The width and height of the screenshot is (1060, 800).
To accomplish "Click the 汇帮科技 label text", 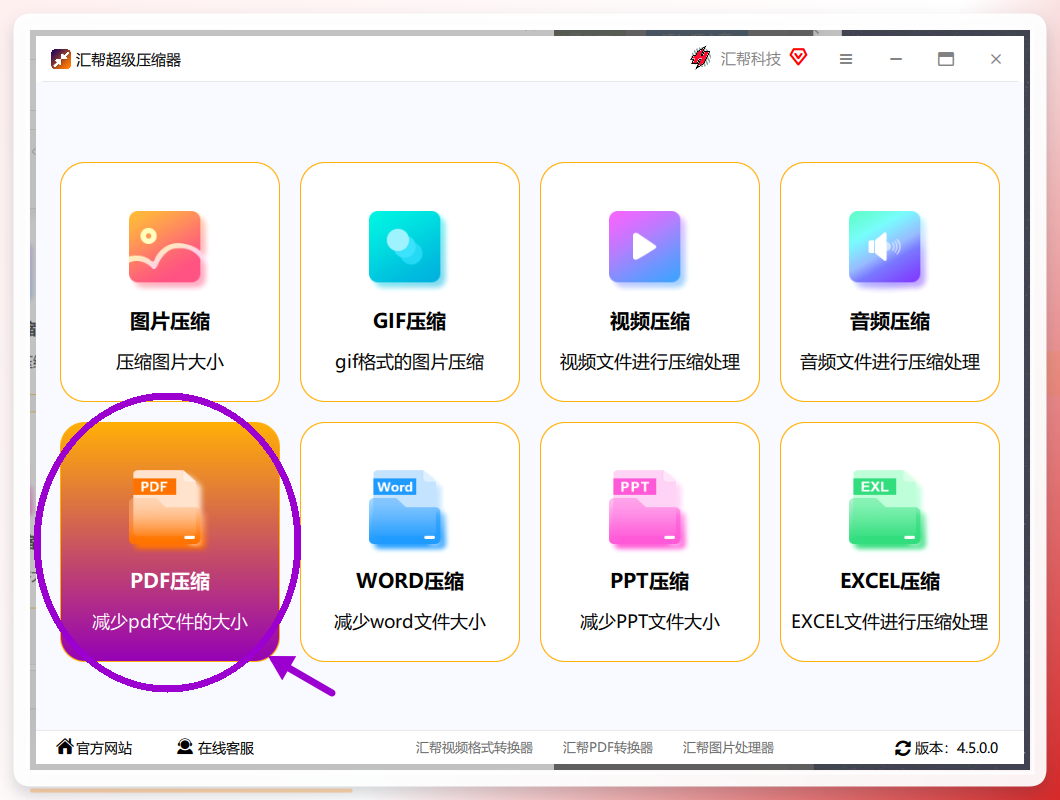I will pos(750,59).
